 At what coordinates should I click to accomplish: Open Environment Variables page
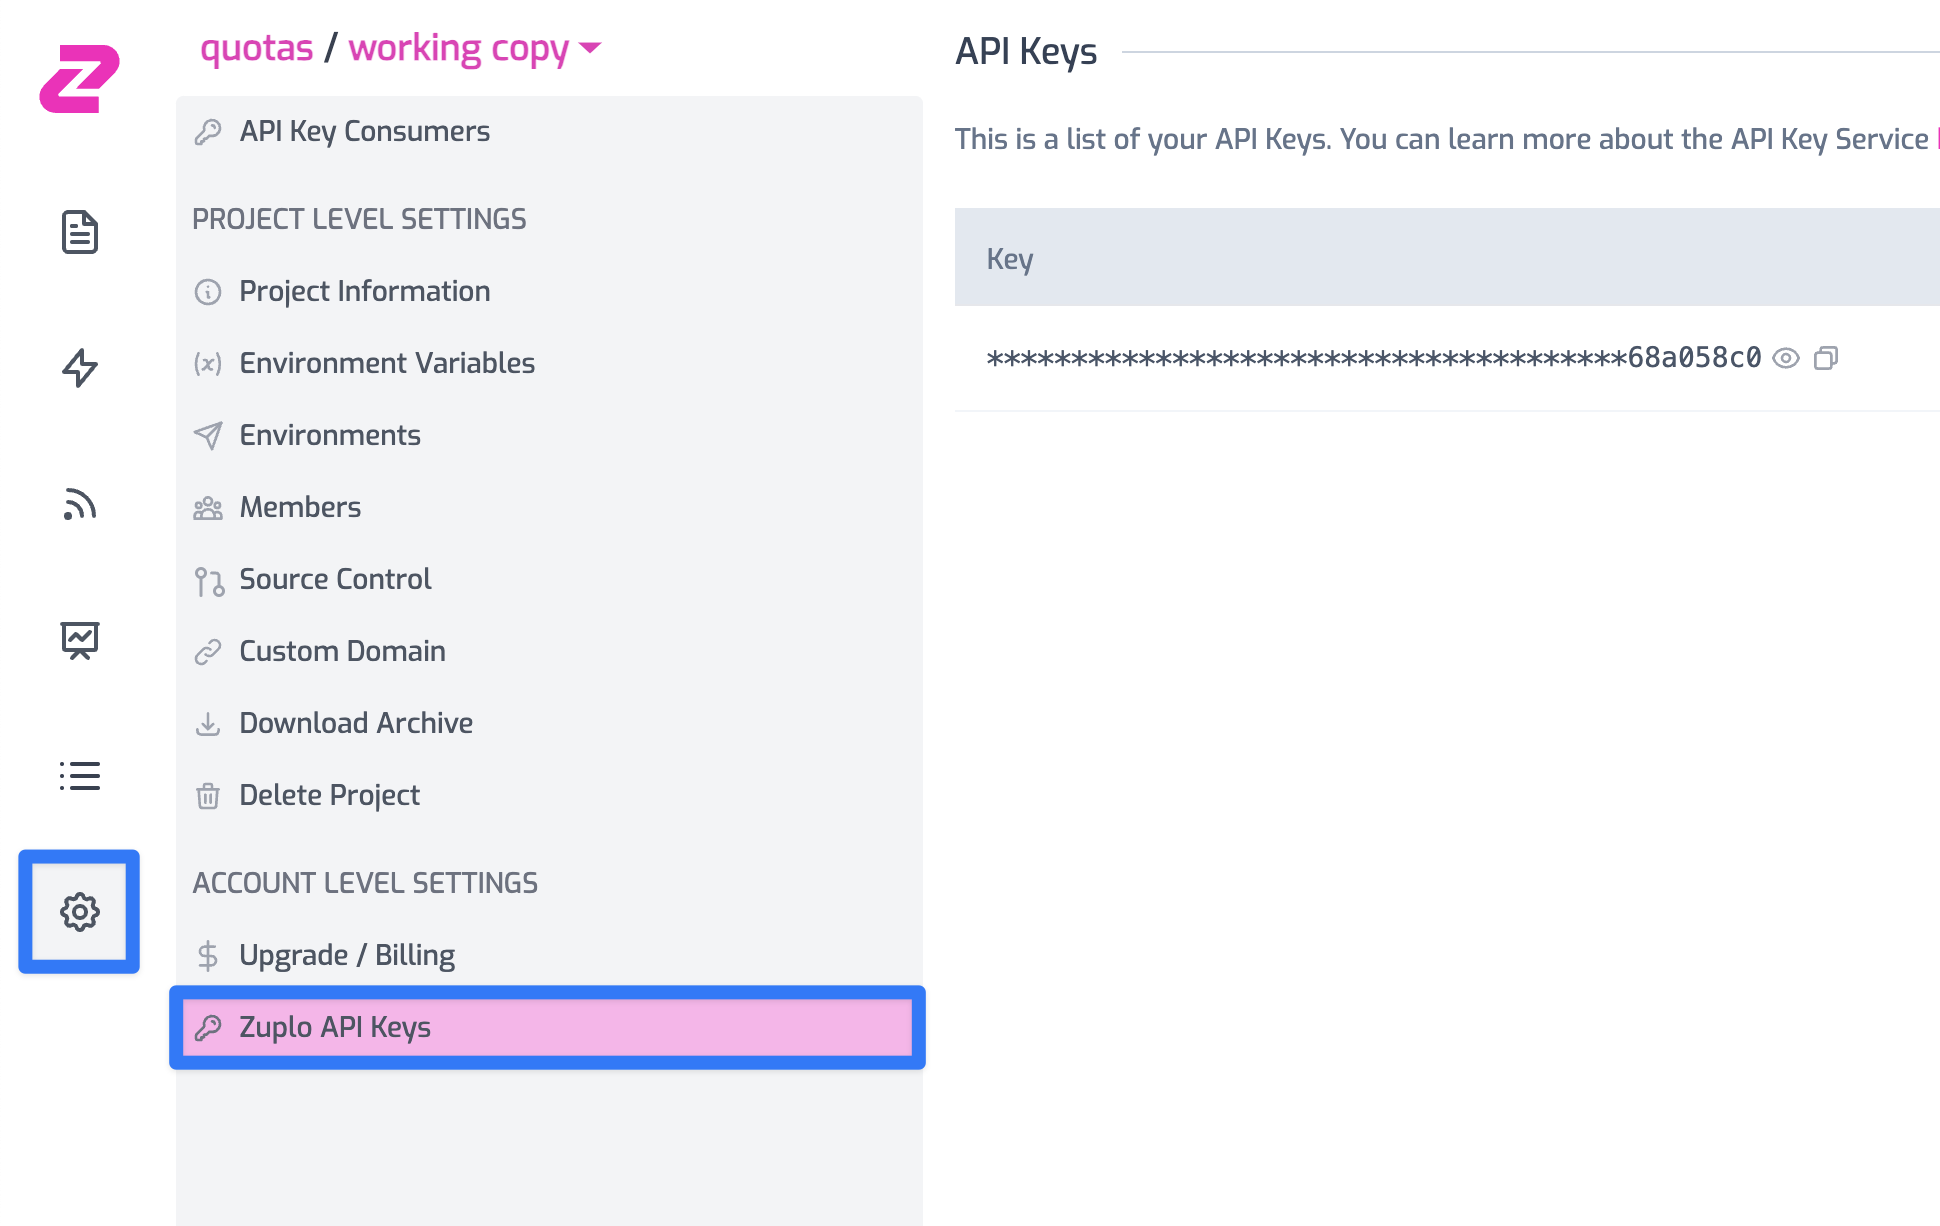[x=387, y=363]
